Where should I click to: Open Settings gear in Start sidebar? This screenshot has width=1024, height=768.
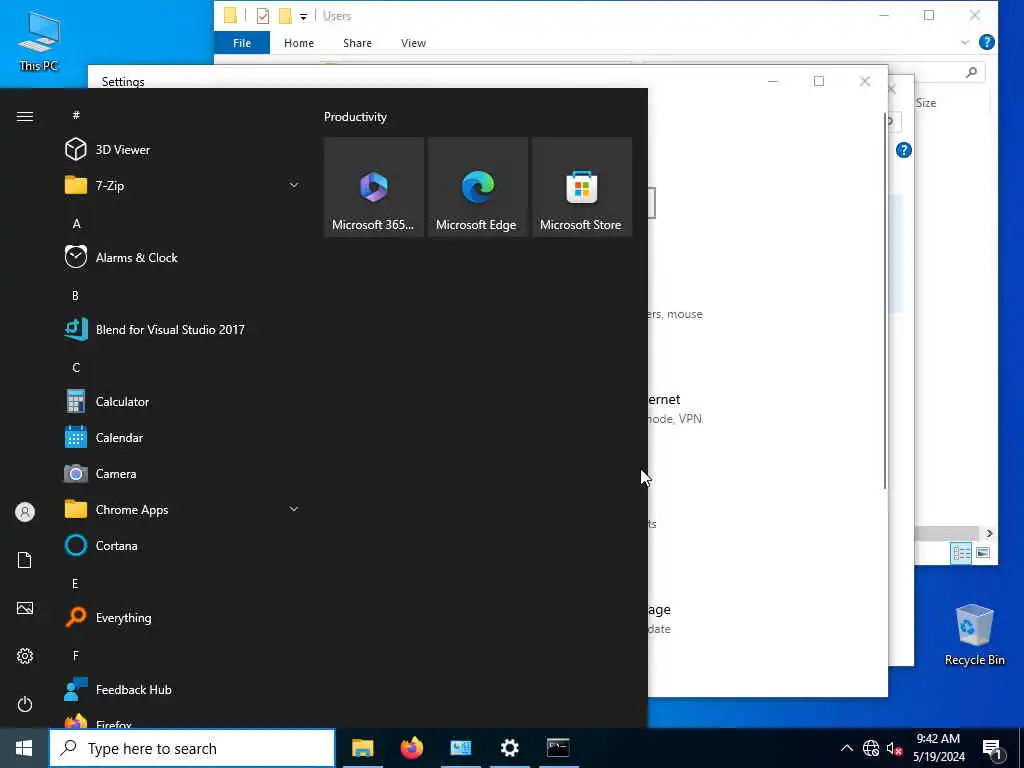click(x=25, y=656)
